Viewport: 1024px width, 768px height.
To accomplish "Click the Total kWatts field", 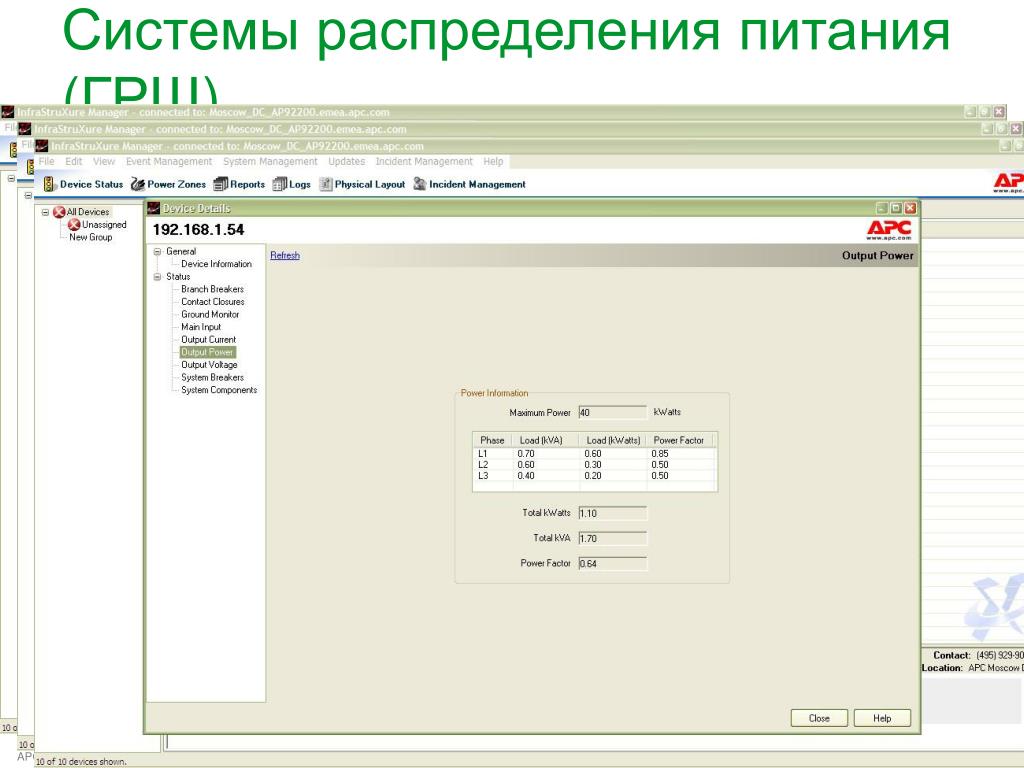I will tap(613, 513).
